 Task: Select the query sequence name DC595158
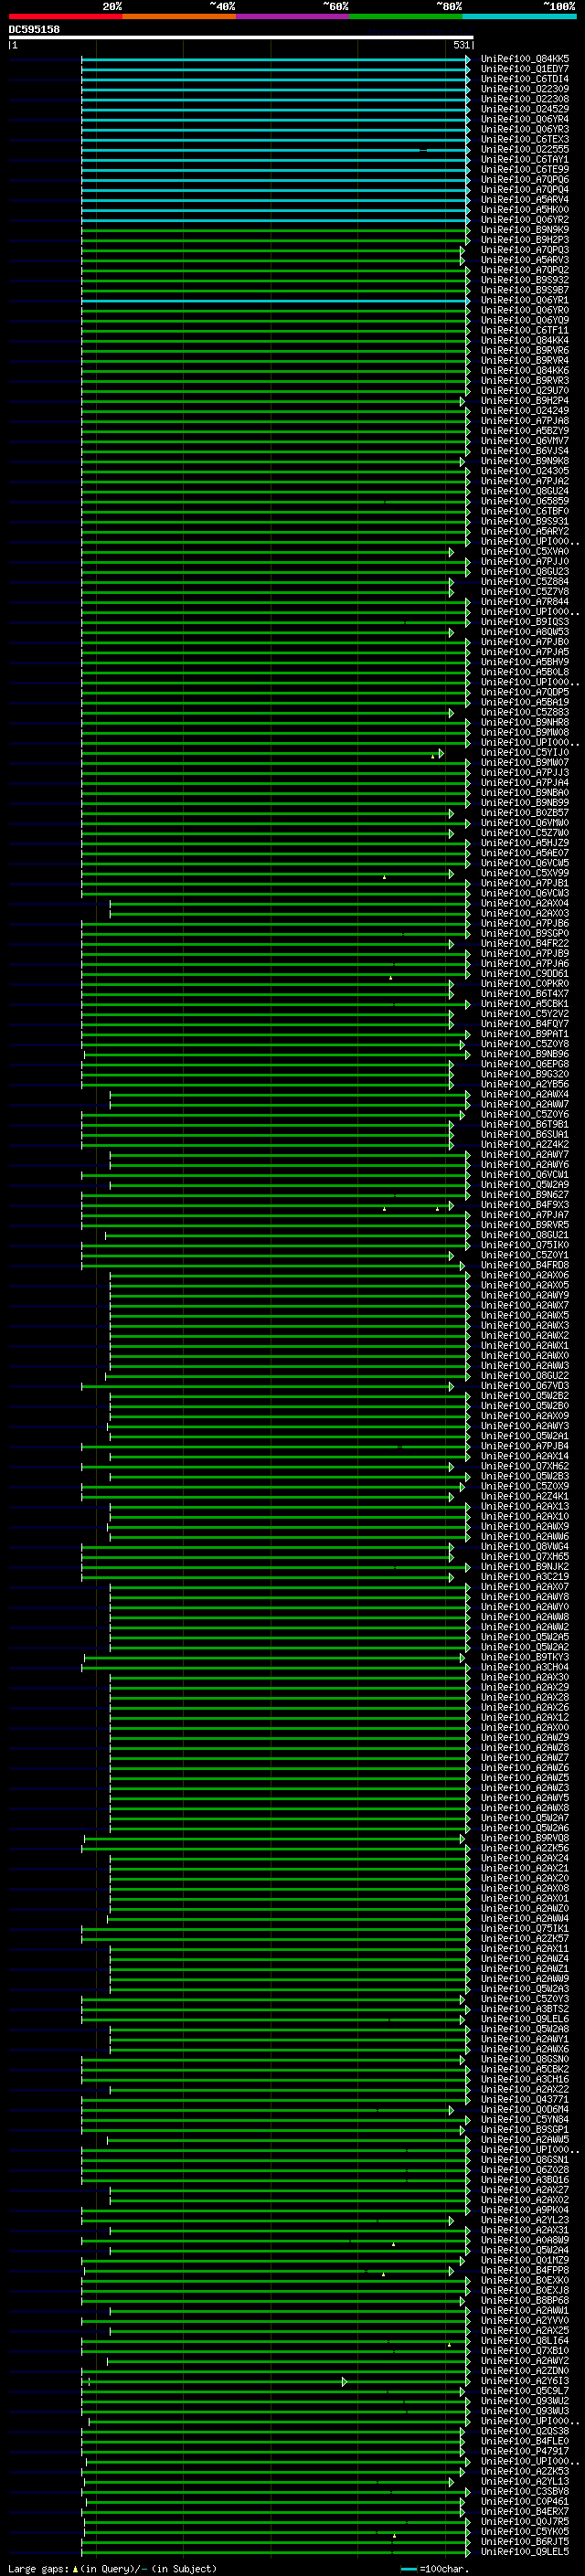tap(34, 30)
